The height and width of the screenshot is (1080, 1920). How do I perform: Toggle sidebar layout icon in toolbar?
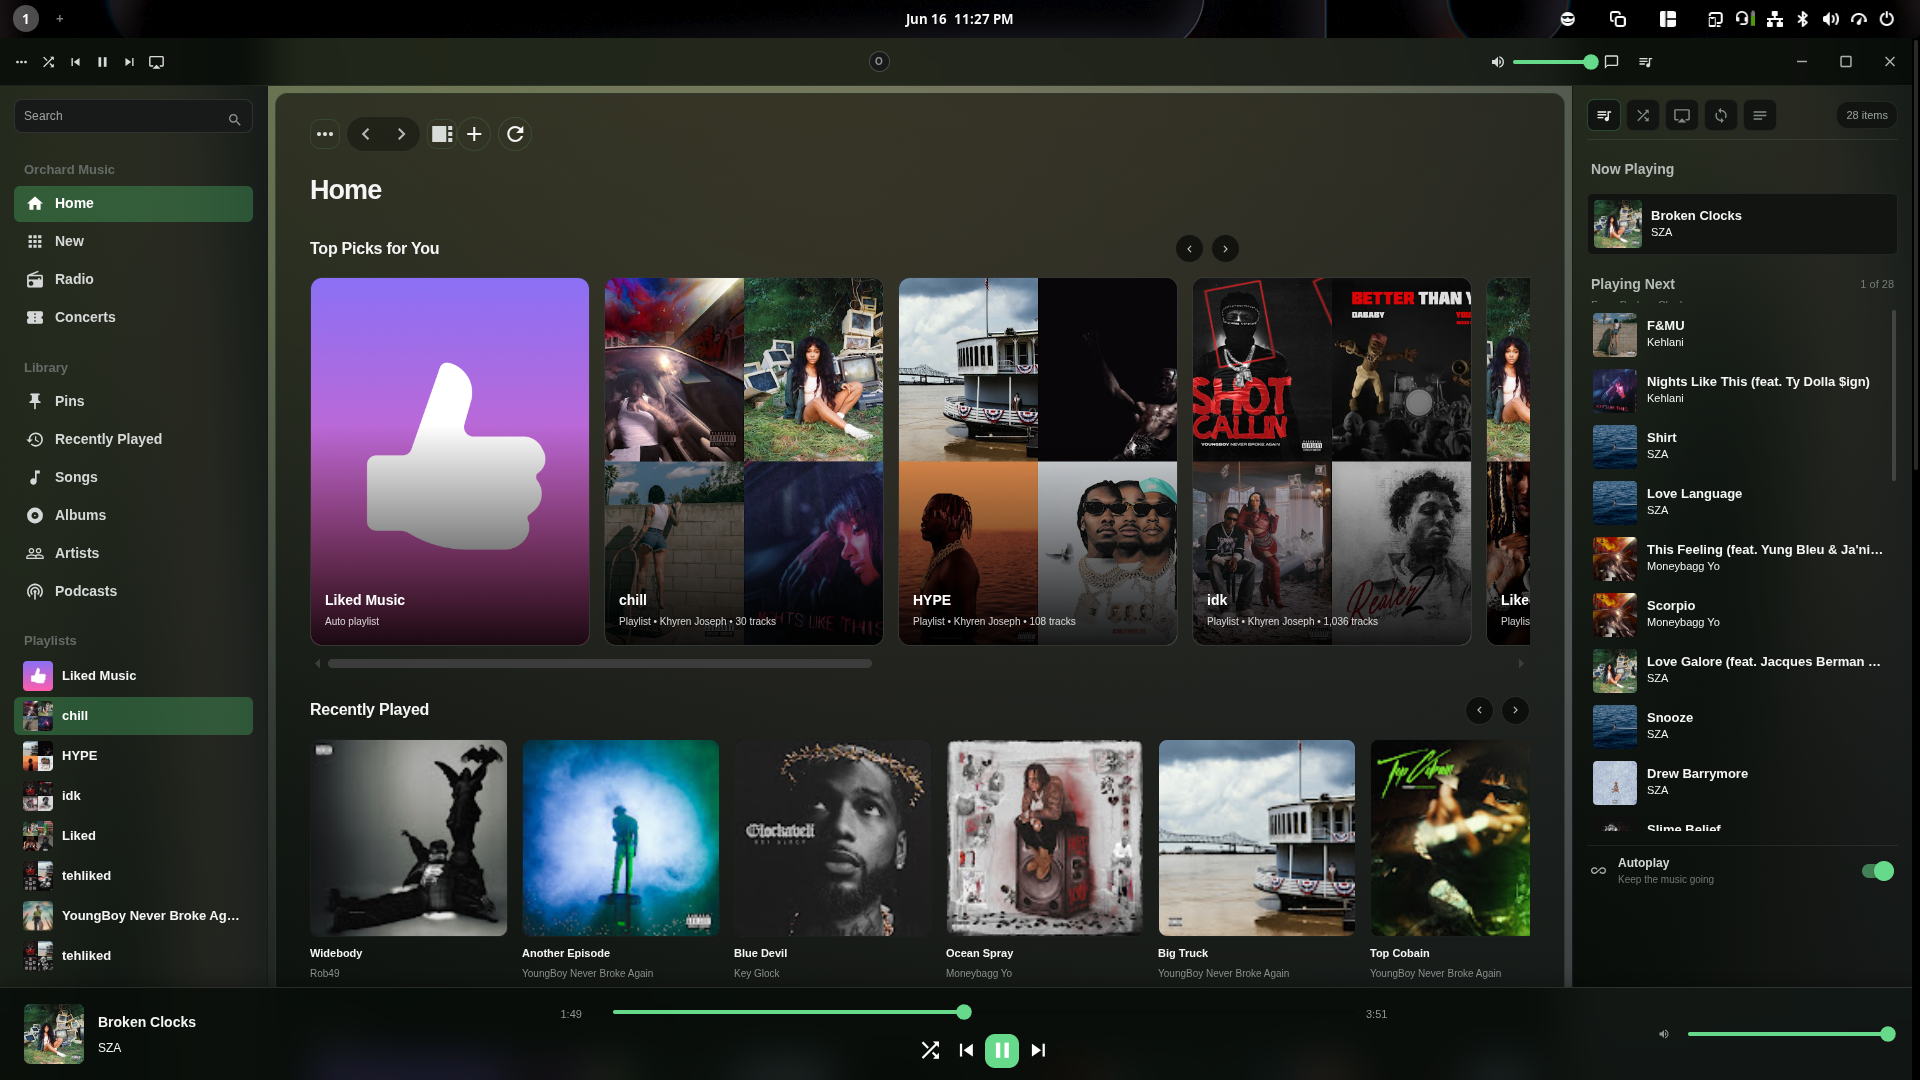coord(442,134)
